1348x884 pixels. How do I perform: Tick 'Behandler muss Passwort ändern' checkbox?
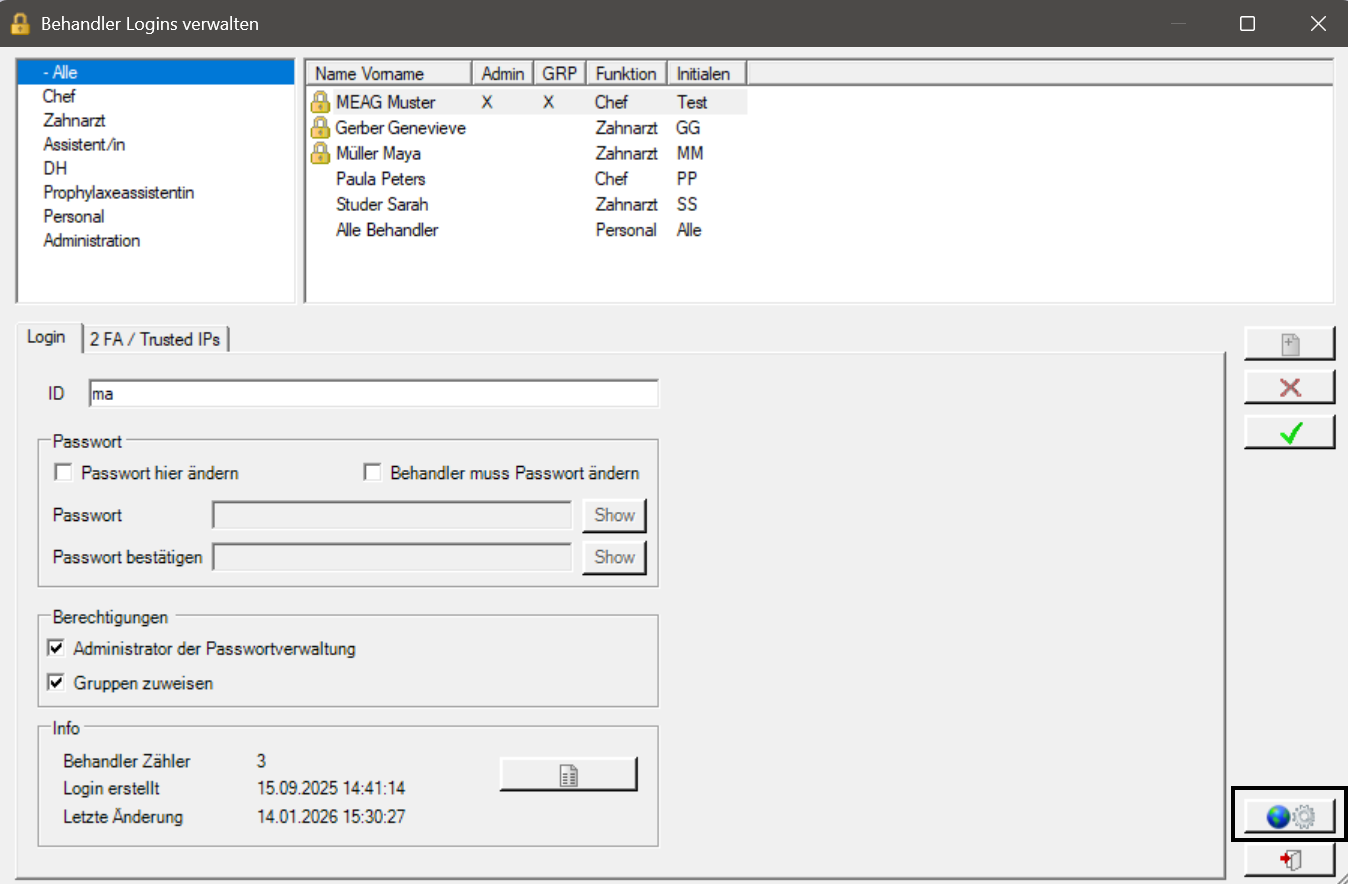[x=373, y=473]
